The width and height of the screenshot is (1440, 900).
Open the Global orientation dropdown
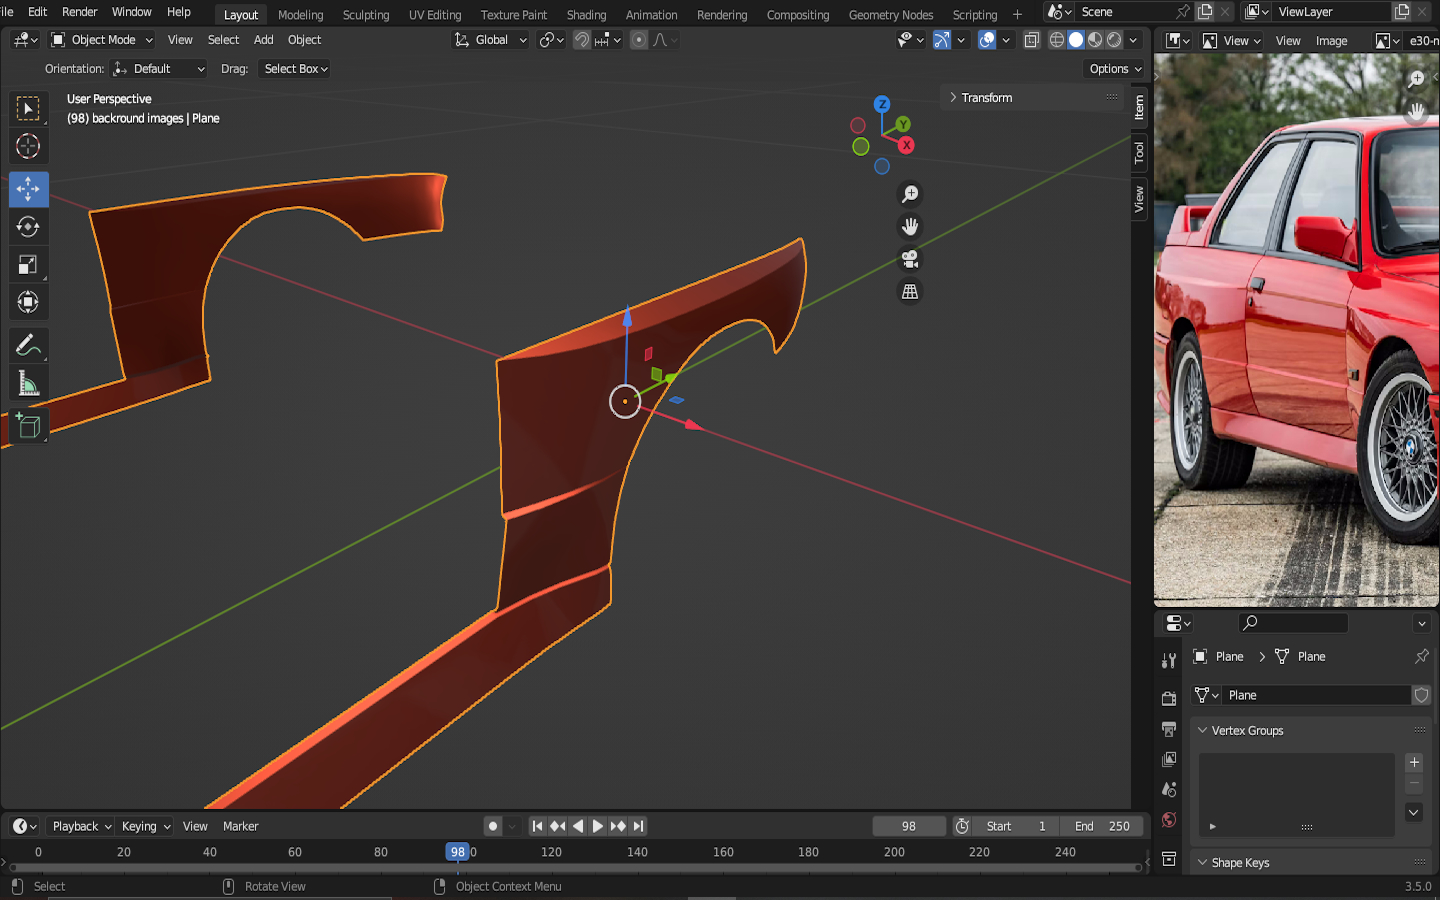[x=490, y=40]
